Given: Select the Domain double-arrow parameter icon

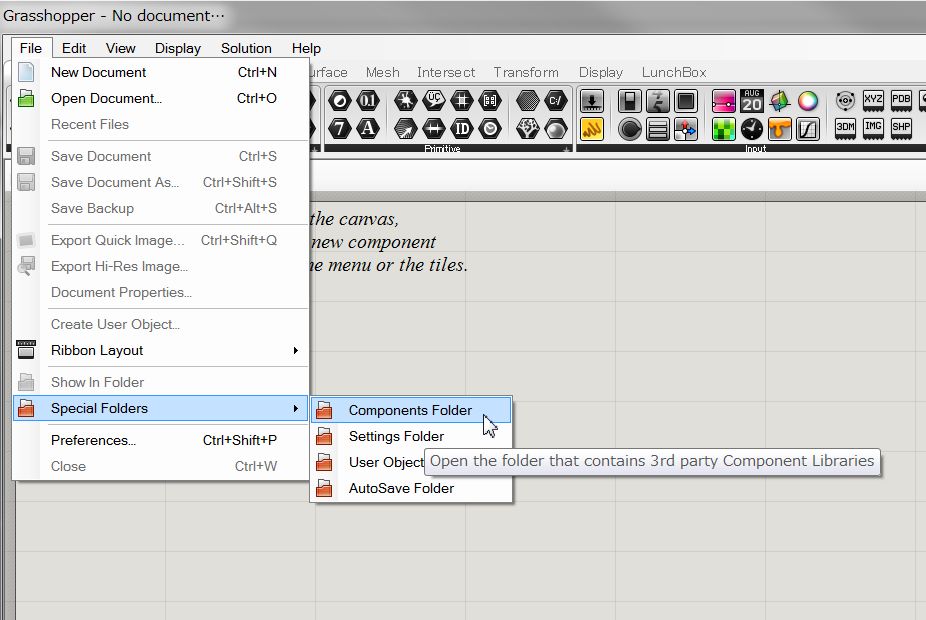Looking at the screenshot, I should tap(433, 128).
